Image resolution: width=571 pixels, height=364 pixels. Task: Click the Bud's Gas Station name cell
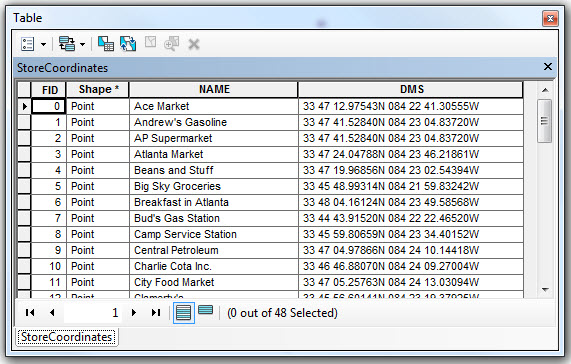pyautogui.click(x=214, y=218)
